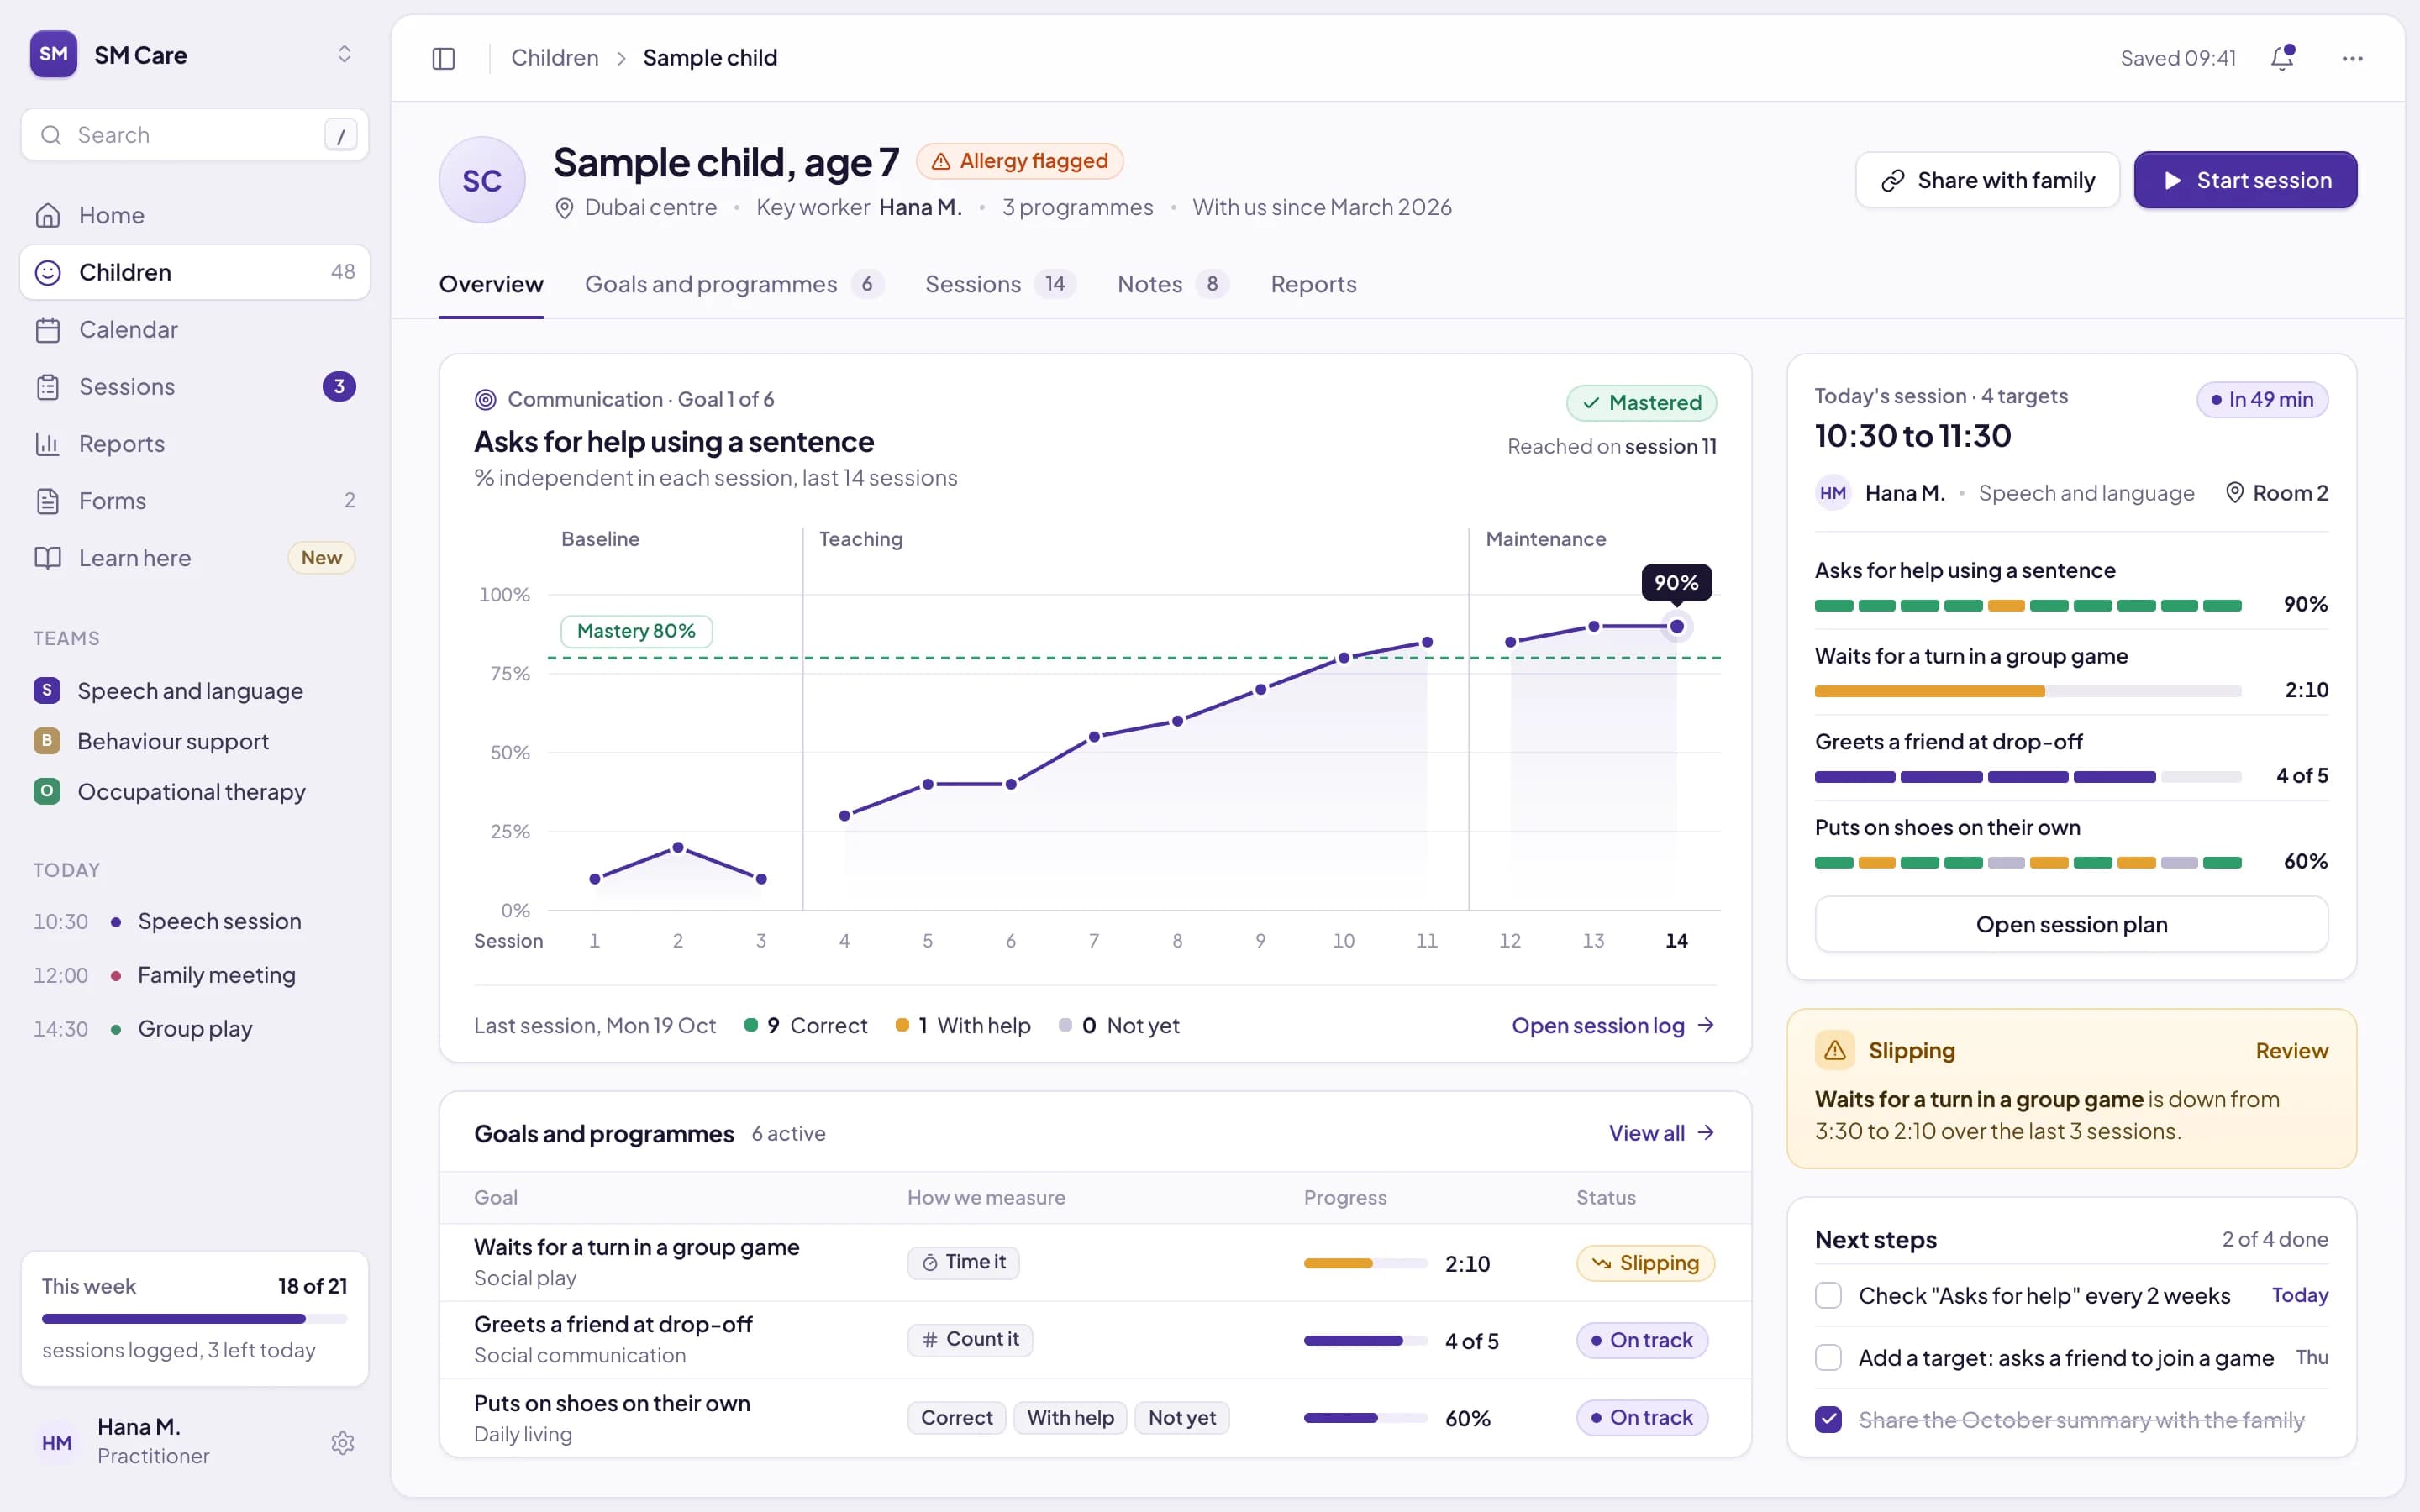The image size is (2420, 1512).
Task: Click View all goals link
Action: point(1661,1133)
